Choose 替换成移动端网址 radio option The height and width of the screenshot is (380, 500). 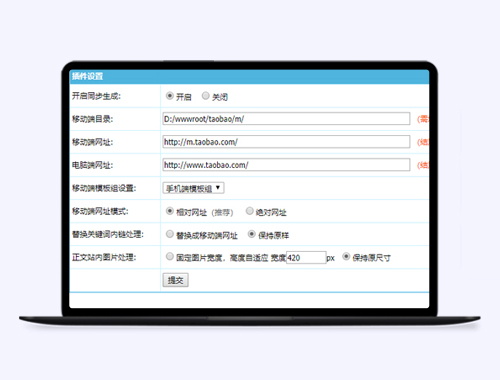tap(170, 234)
